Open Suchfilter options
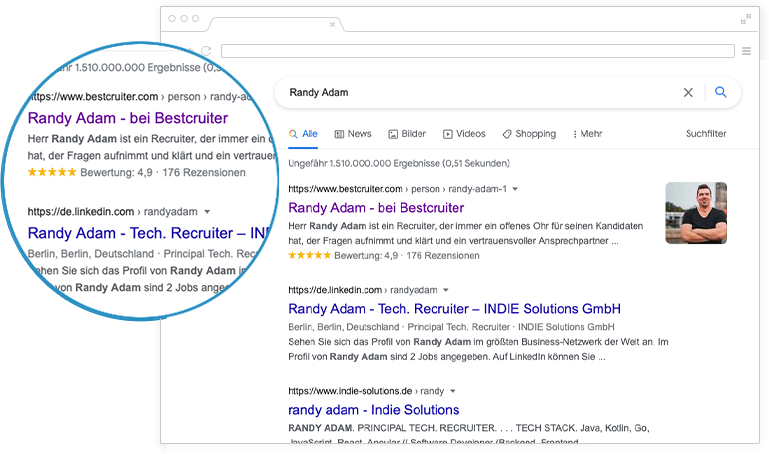Image resolution: width=769 pixels, height=454 pixels. point(706,134)
